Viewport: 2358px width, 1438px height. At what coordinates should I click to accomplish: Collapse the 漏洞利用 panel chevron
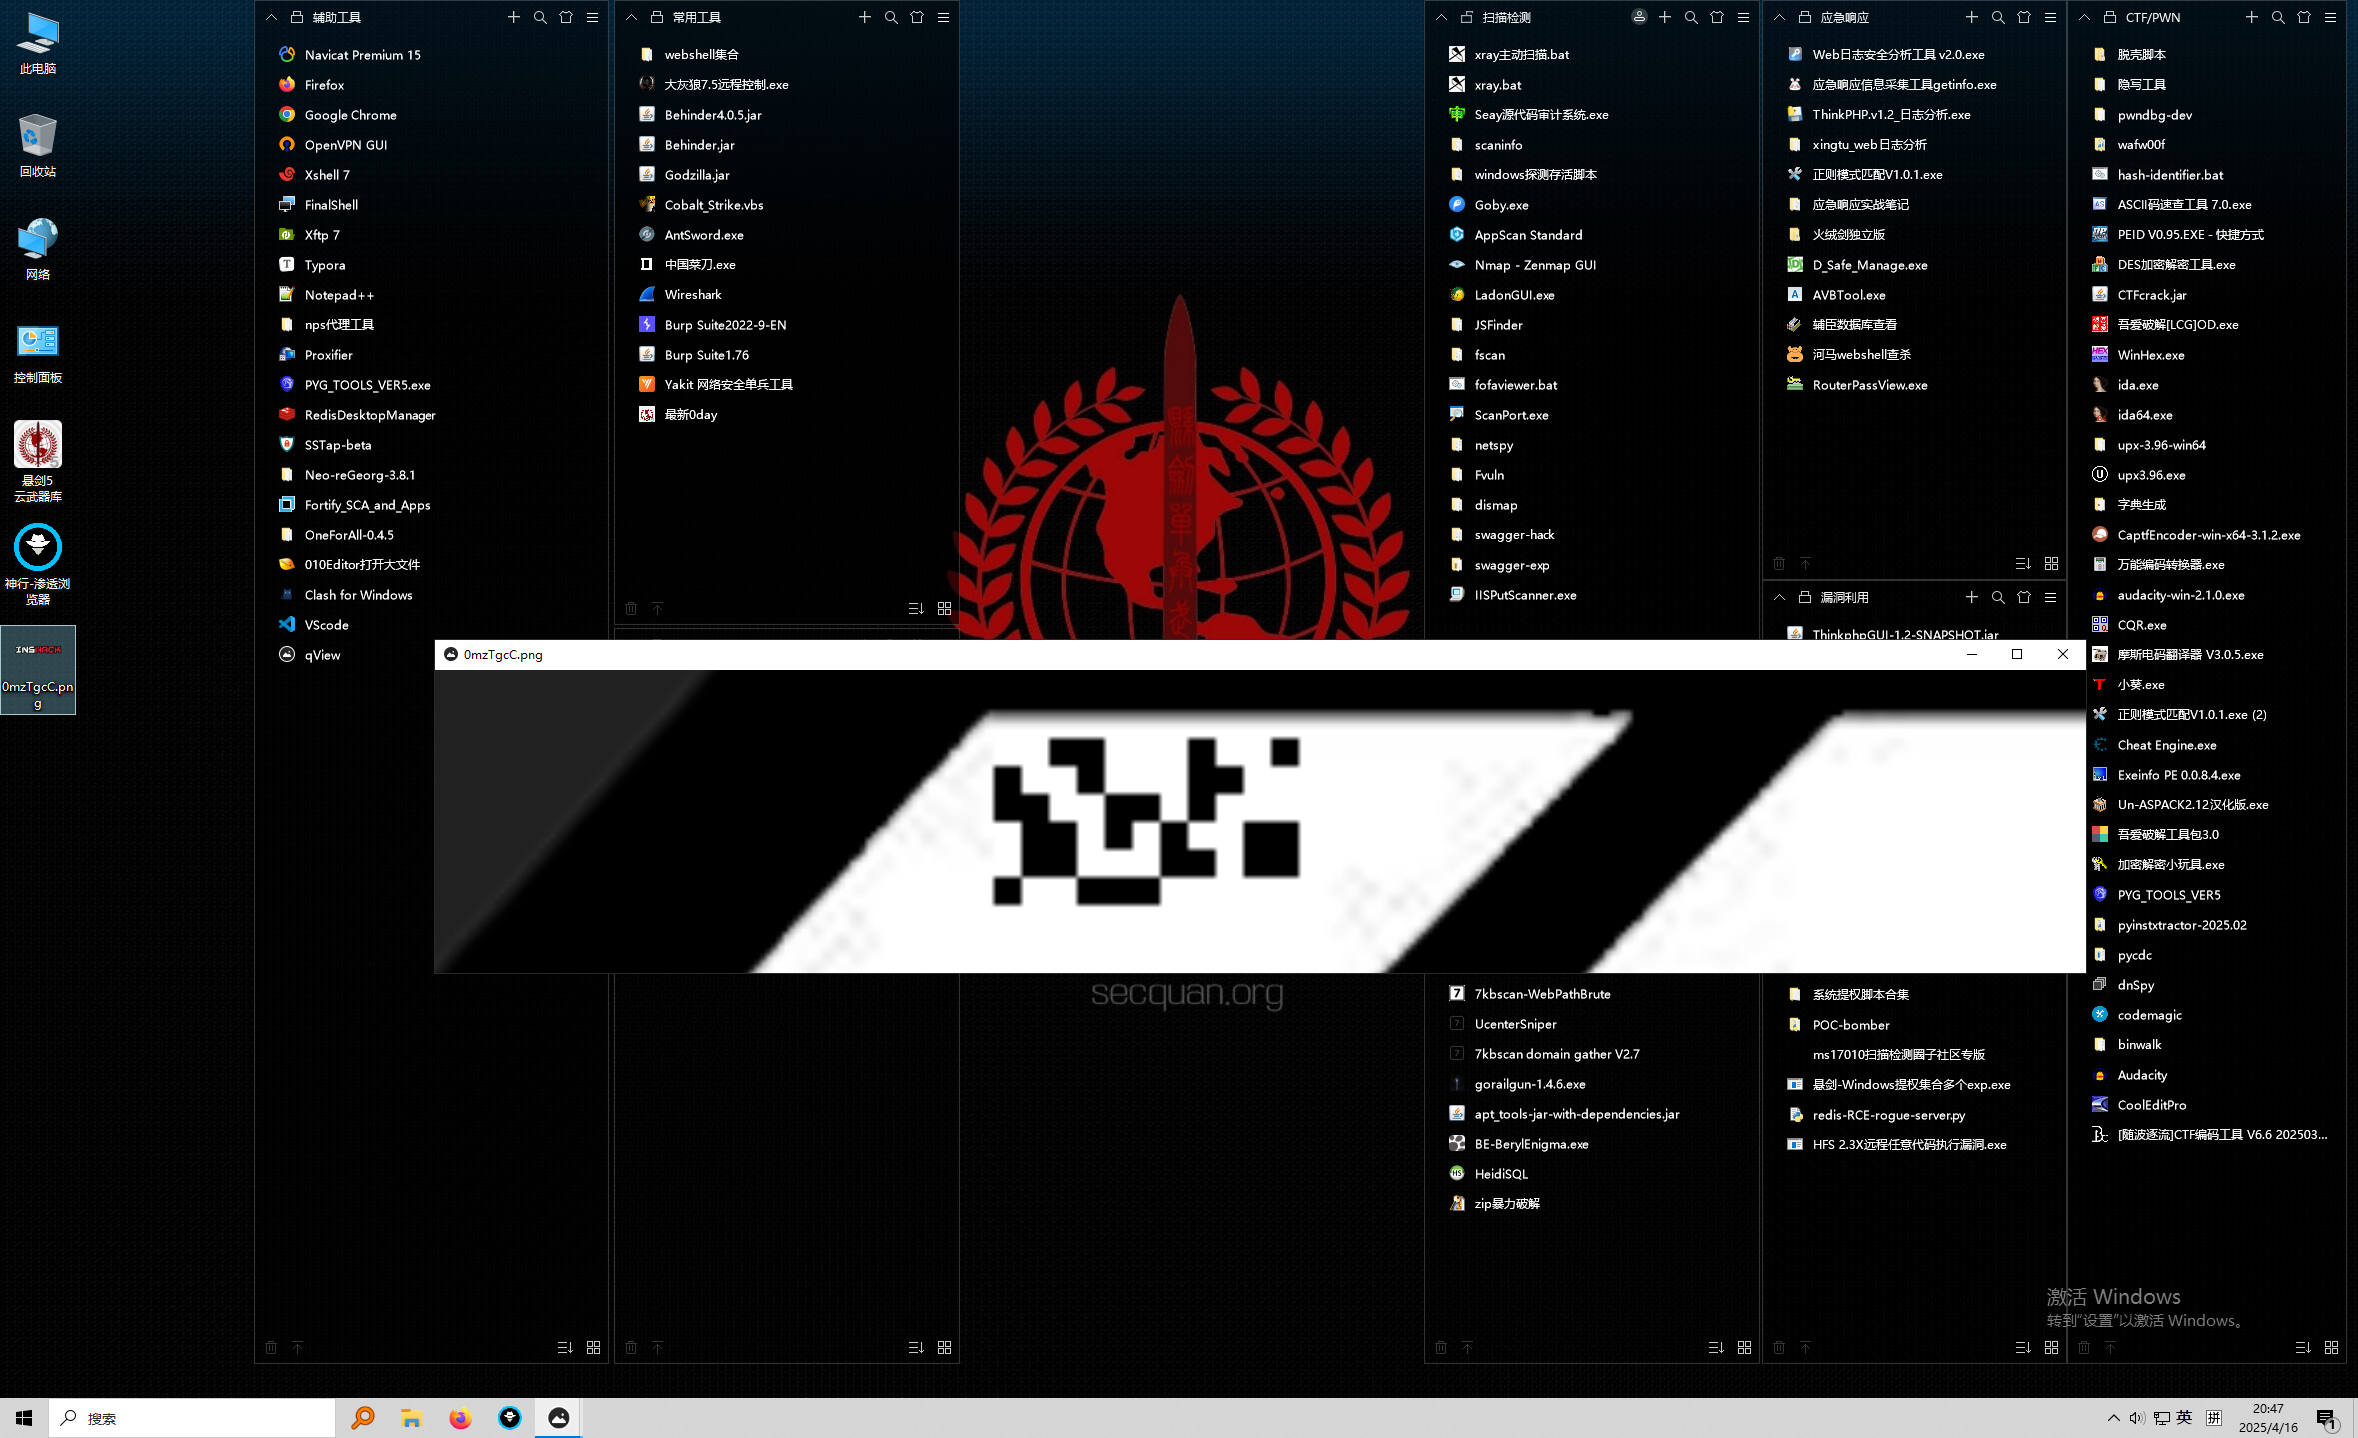coord(1779,597)
